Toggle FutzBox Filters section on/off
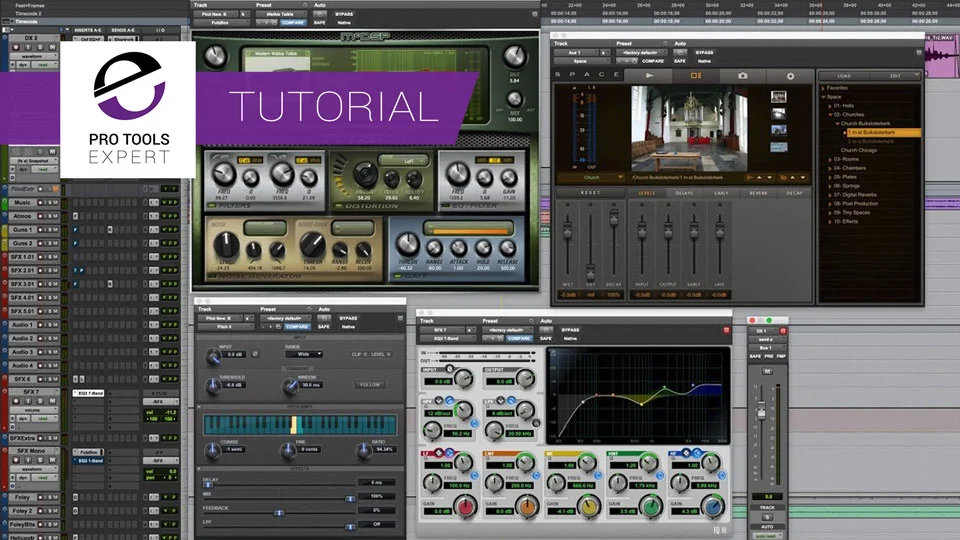The width and height of the screenshot is (960, 540). coord(212,206)
